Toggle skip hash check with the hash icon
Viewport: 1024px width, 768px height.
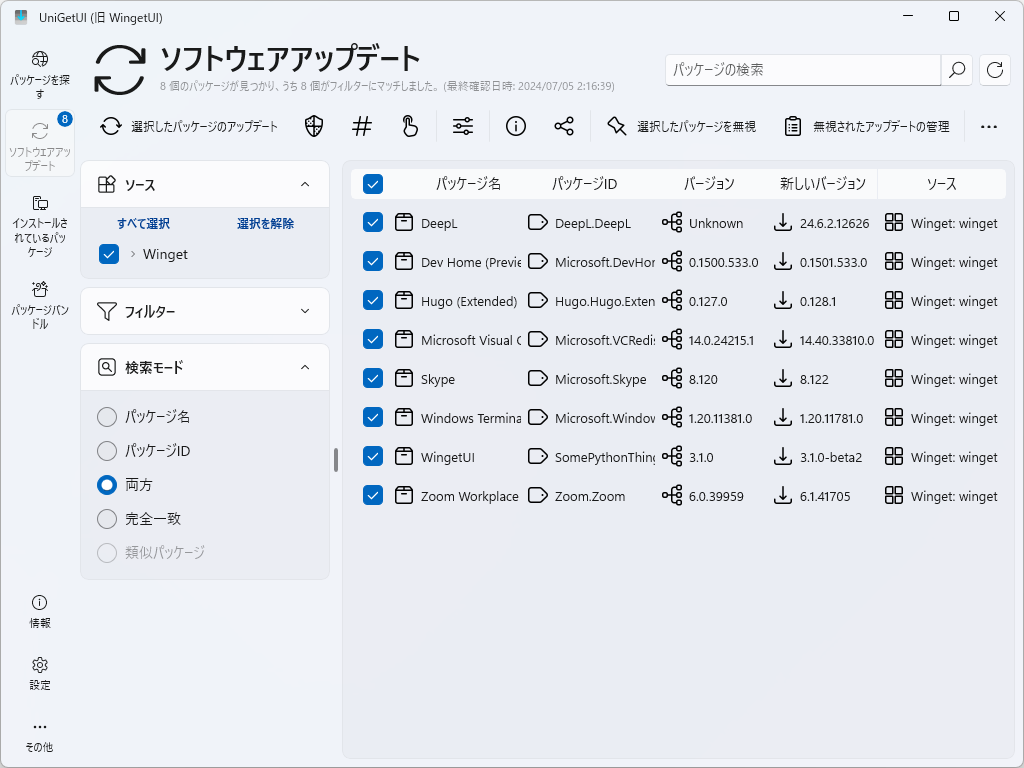(361, 127)
